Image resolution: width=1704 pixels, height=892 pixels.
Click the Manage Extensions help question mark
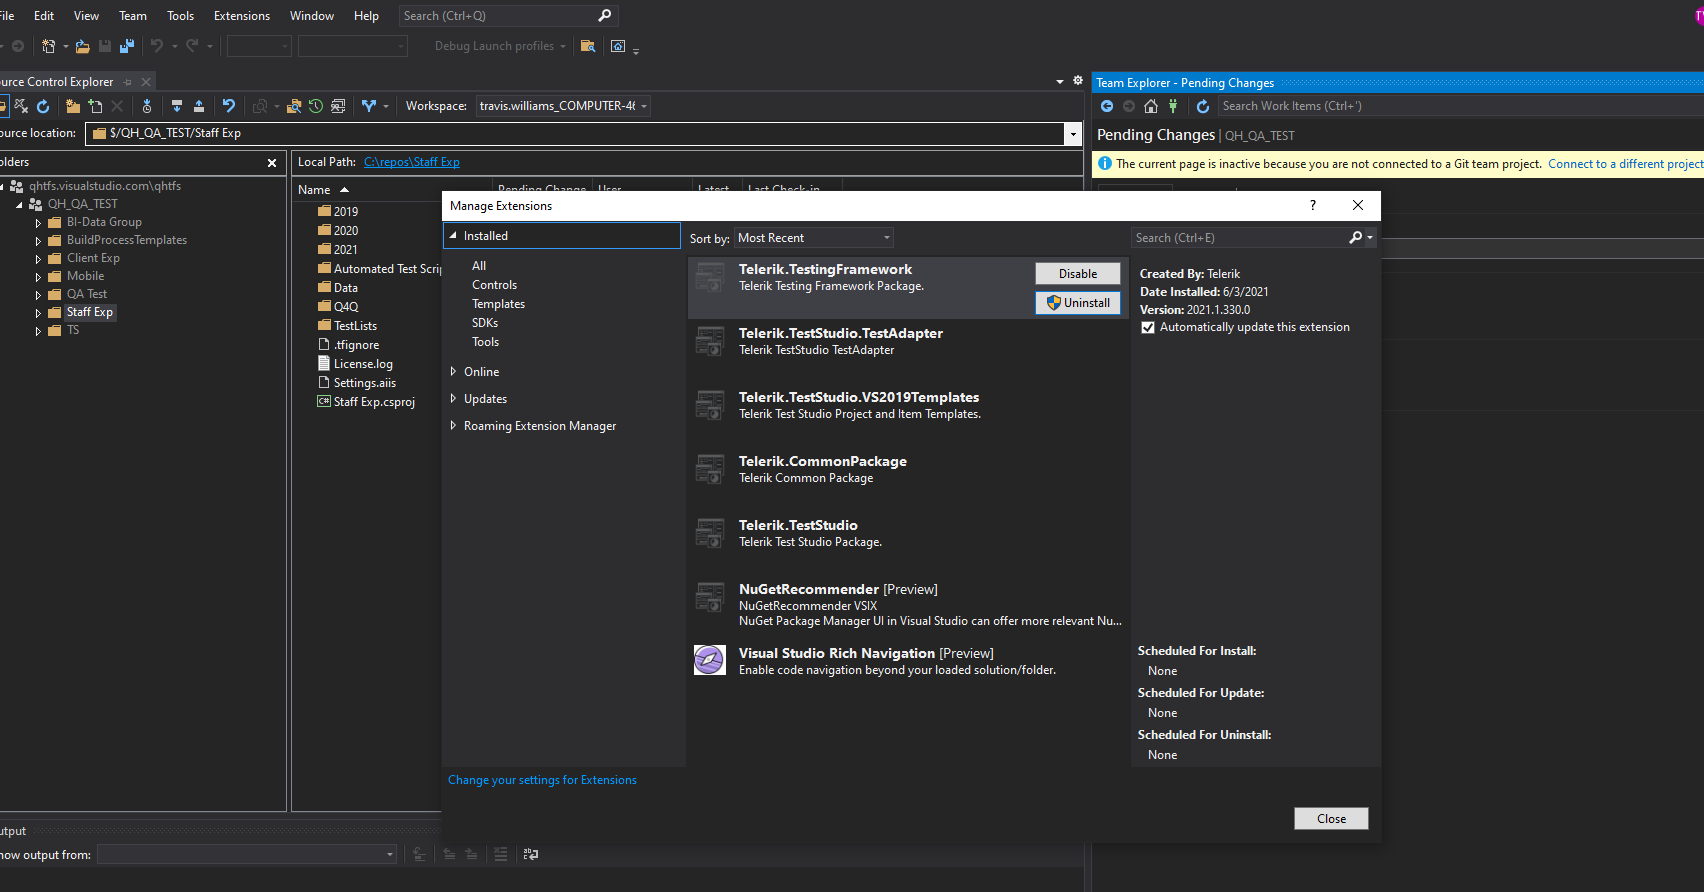click(x=1313, y=205)
